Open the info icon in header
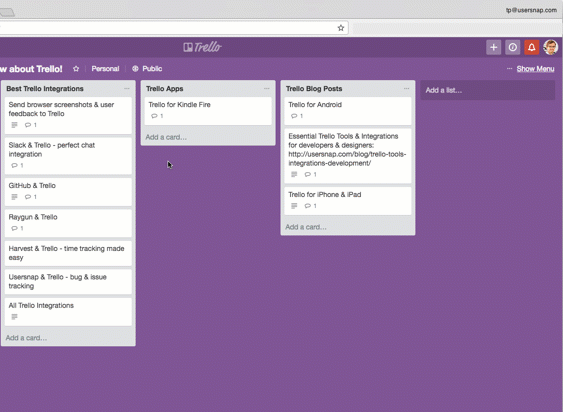 [513, 47]
